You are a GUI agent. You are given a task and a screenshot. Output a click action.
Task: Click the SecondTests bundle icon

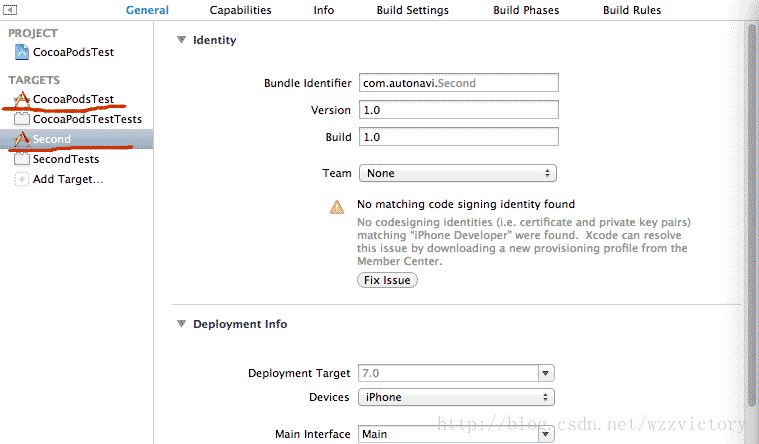click(x=22, y=159)
